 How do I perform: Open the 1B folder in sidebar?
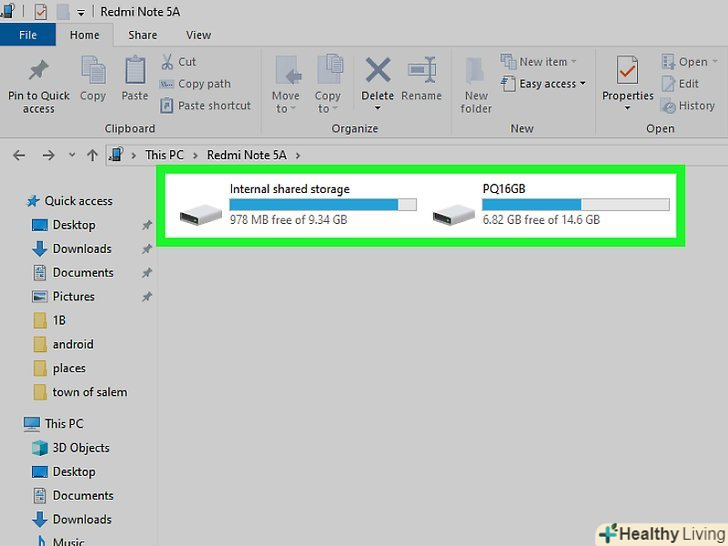point(59,320)
